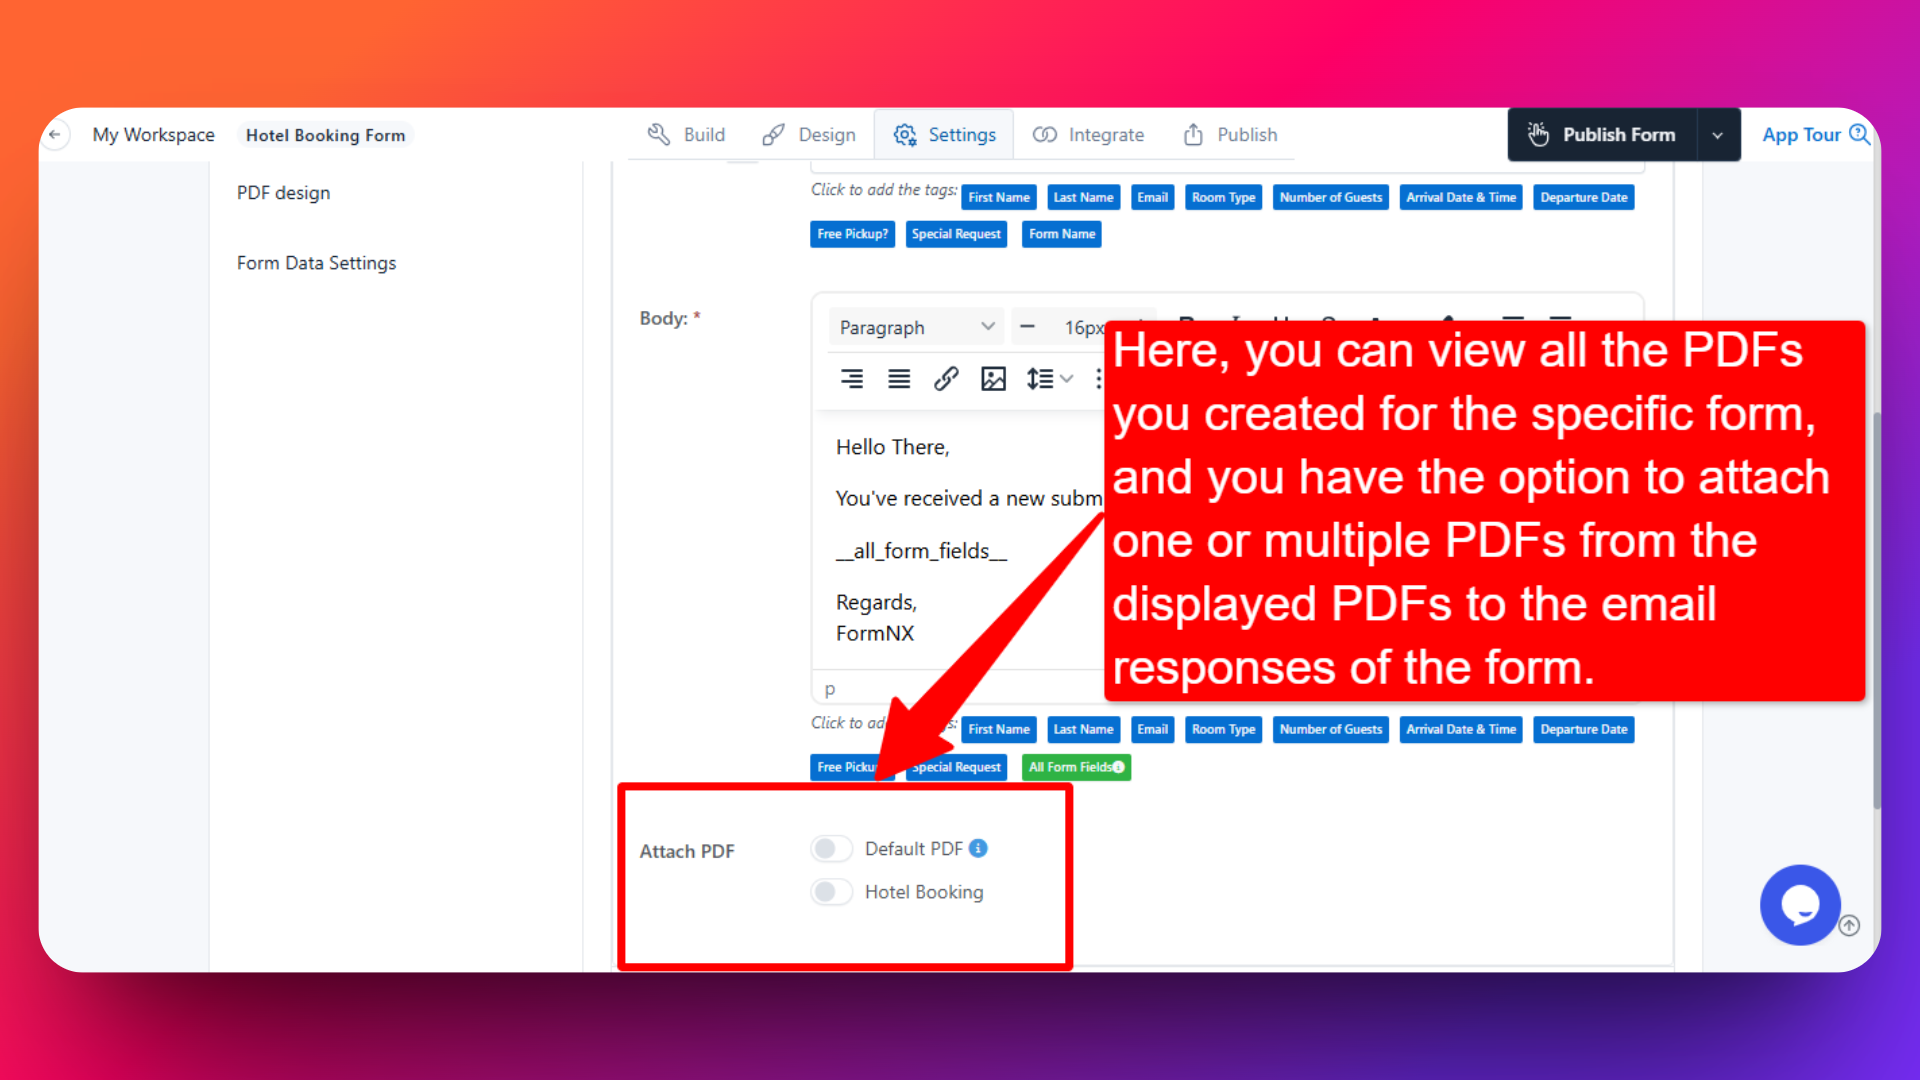Open the Integrate tab
Image resolution: width=1920 pixels, height=1080 pixels.
coord(1089,135)
